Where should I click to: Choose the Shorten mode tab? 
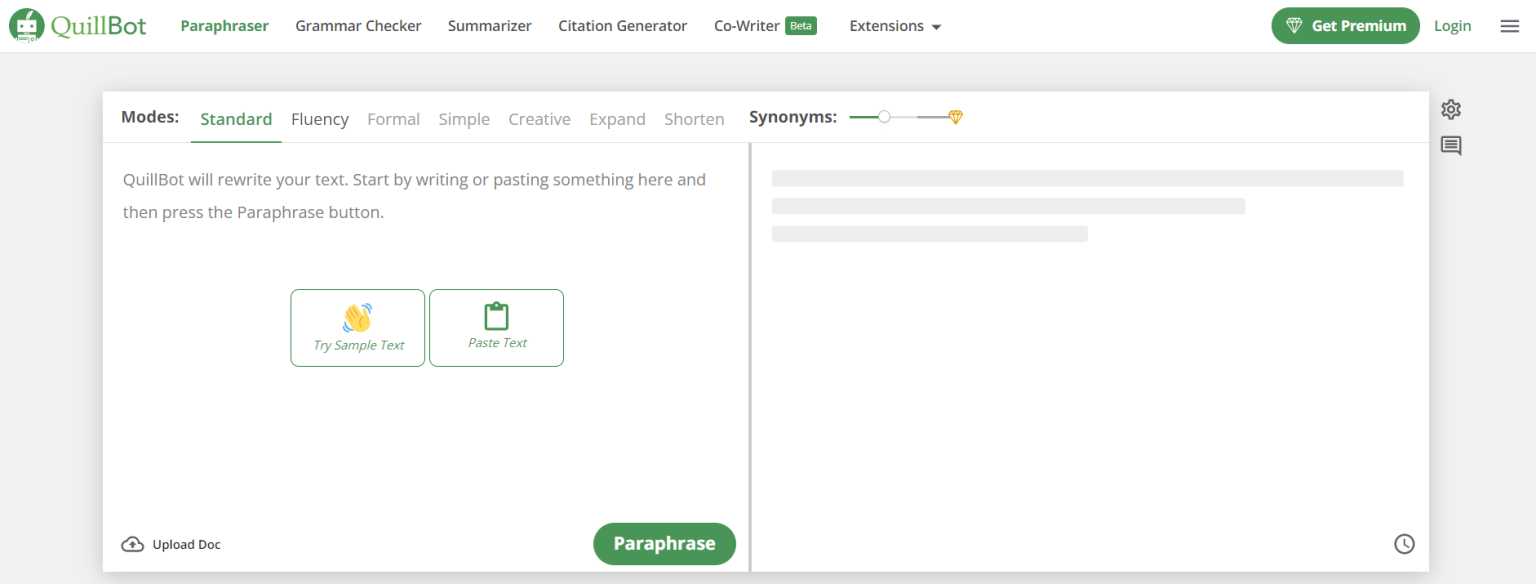pos(694,119)
